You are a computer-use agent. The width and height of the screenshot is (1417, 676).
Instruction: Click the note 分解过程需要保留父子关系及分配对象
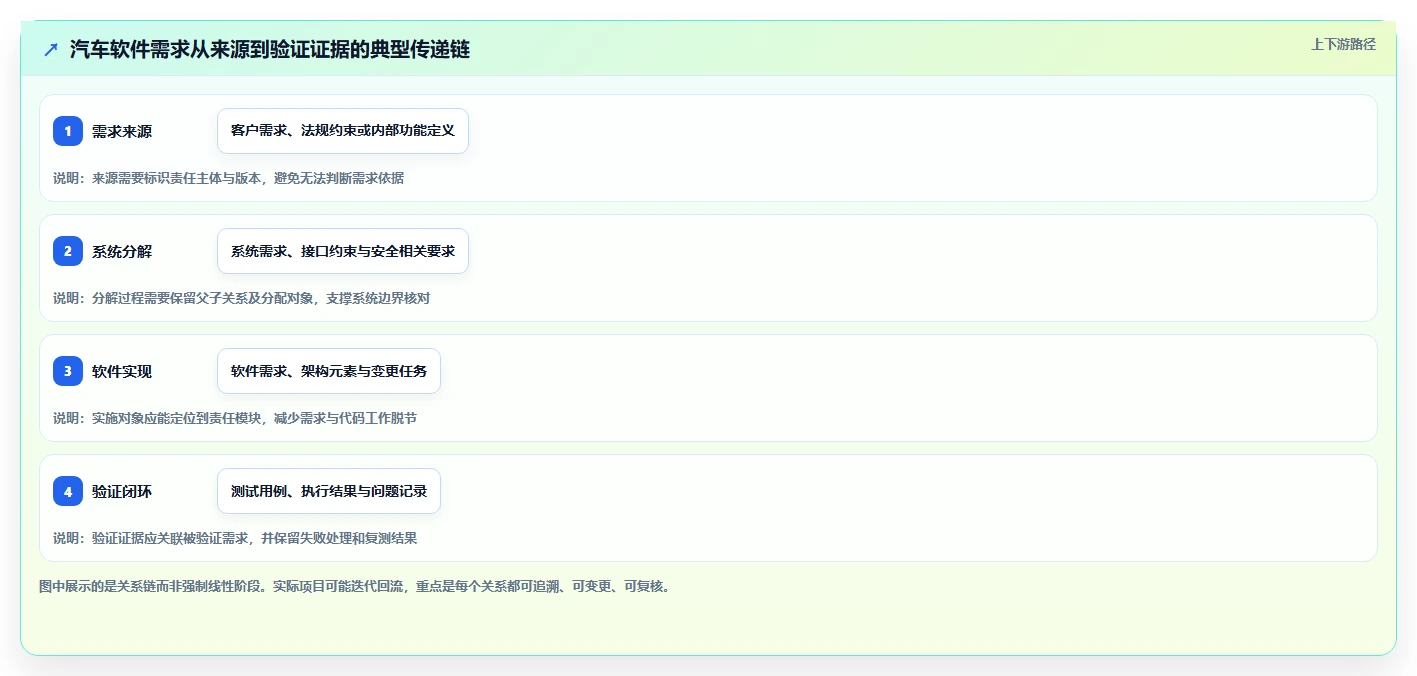tap(204, 298)
